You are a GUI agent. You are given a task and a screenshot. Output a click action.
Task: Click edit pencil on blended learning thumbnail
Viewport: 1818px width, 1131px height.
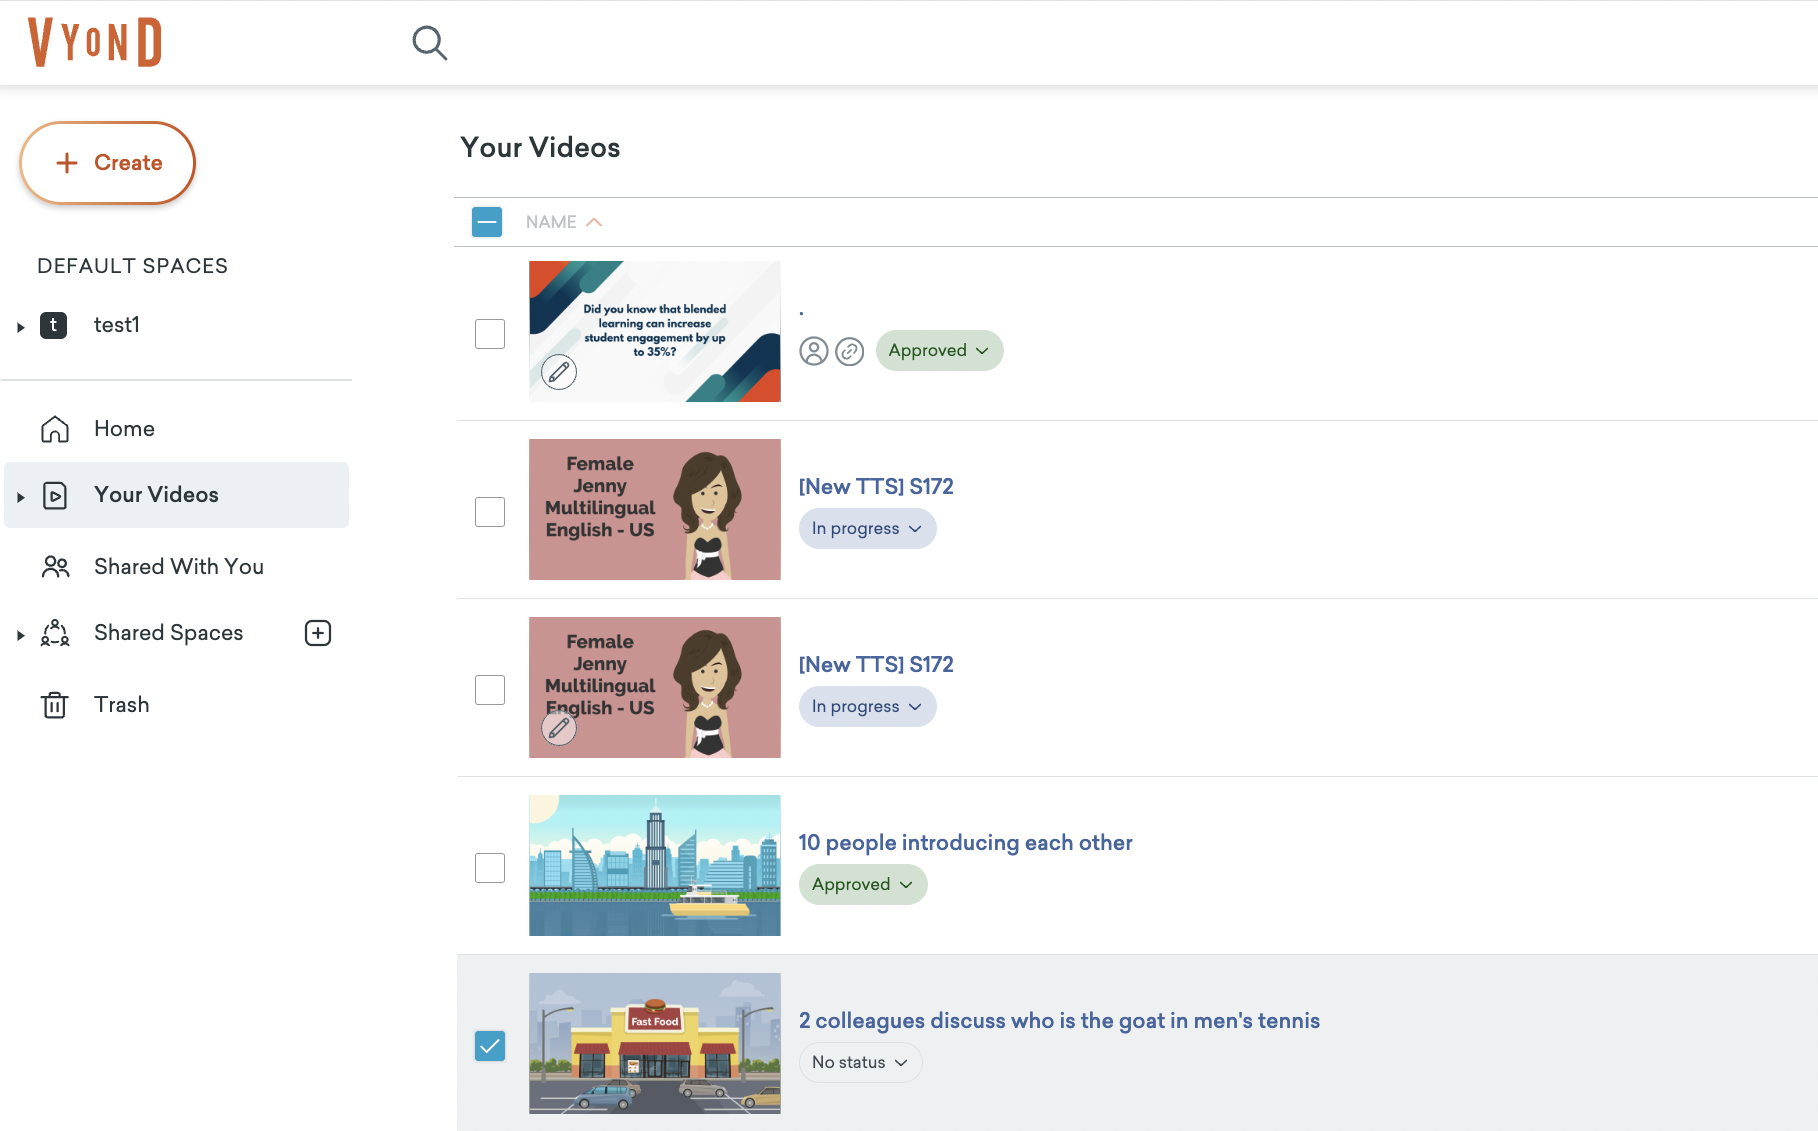coord(559,372)
